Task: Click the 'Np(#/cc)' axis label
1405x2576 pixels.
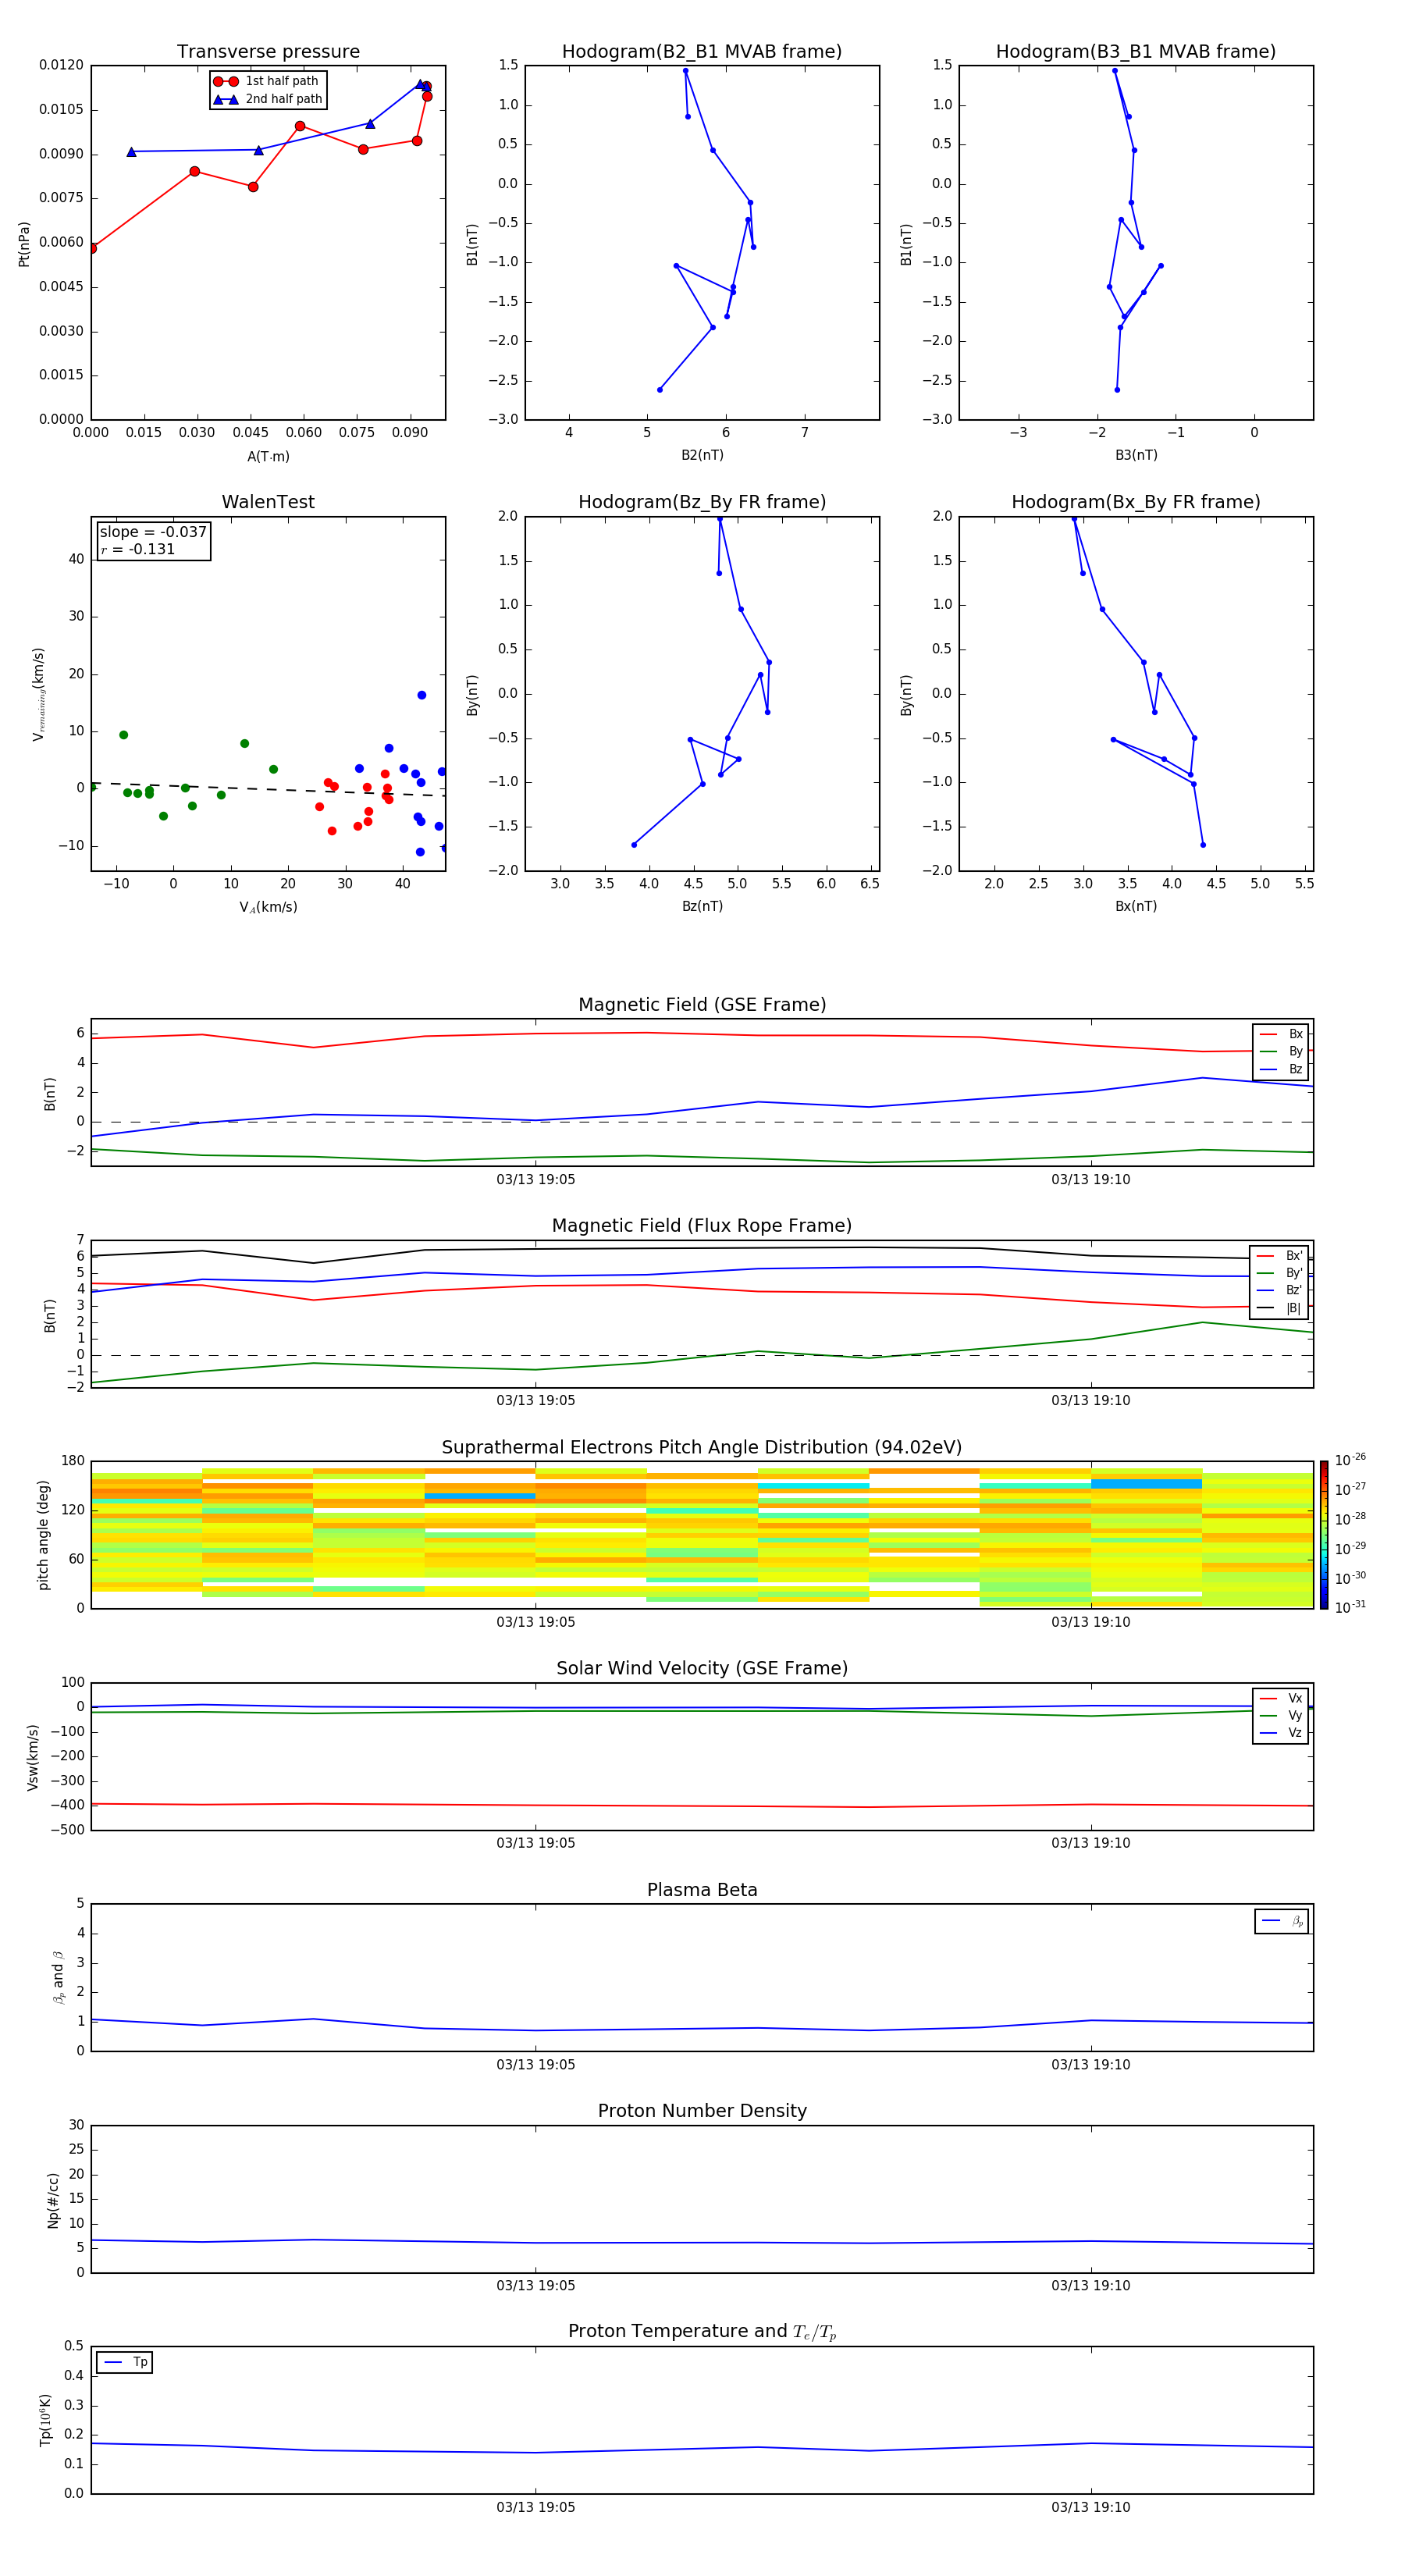Action: [53, 2200]
